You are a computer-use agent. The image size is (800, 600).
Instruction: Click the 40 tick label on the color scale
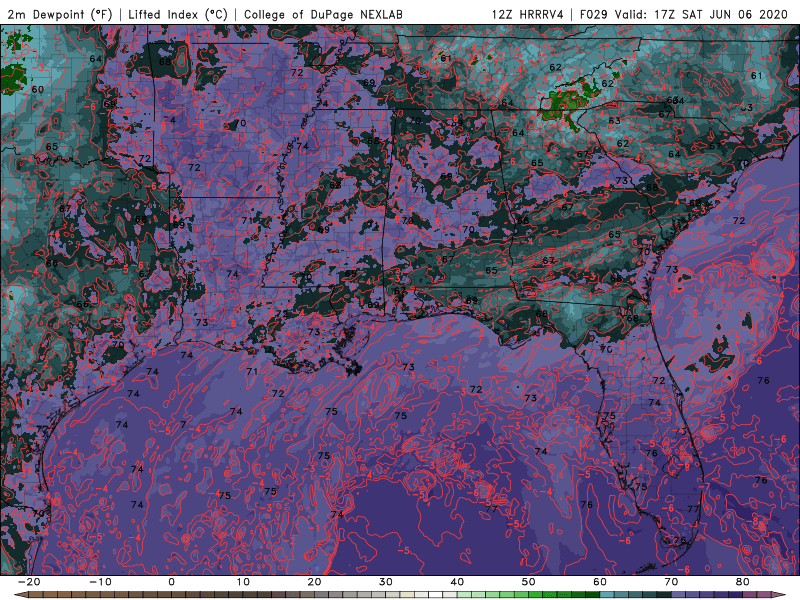pos(457,582)
